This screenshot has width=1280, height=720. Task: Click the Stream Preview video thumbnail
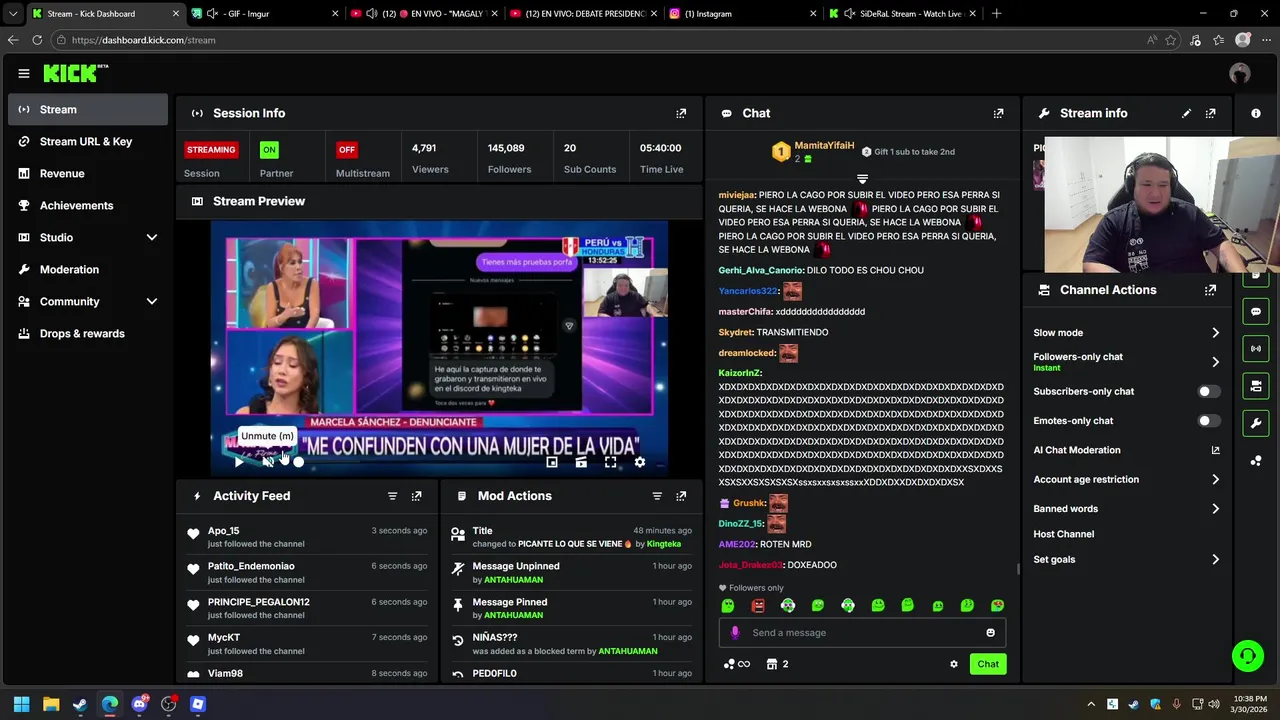point(440,346)
